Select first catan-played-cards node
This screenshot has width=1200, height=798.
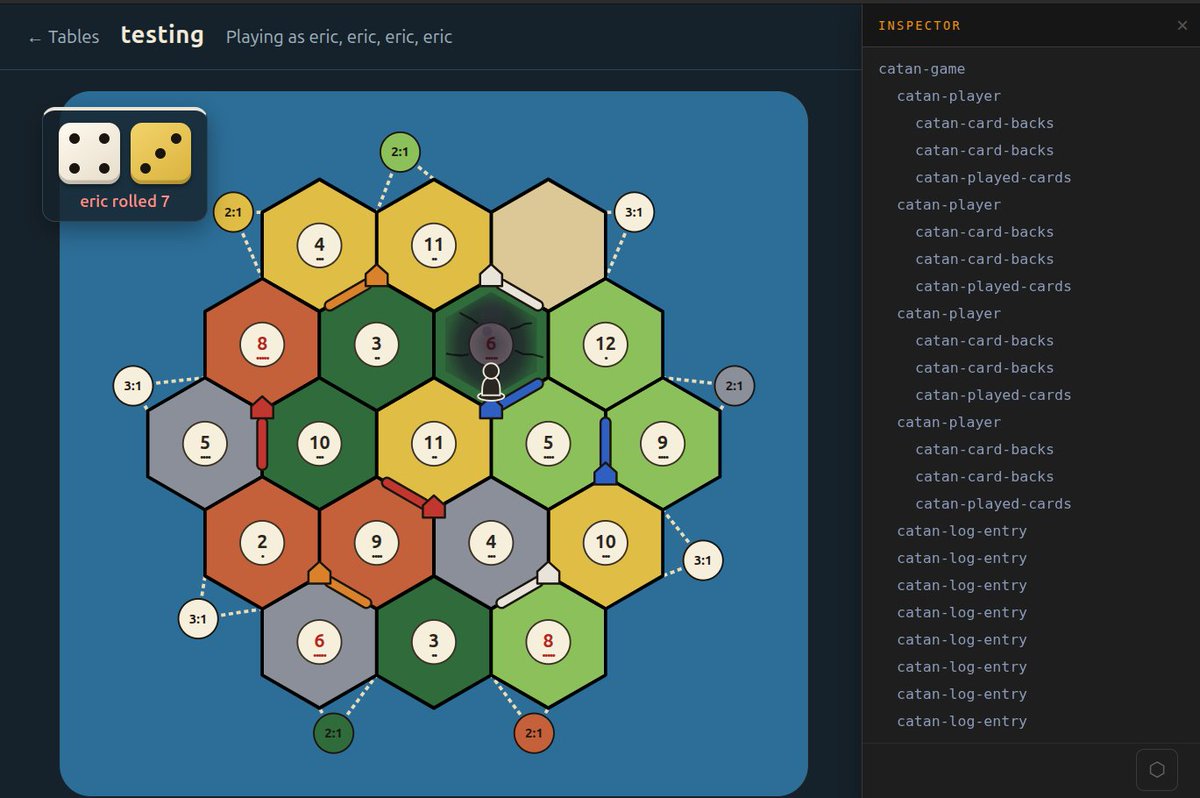pos(993,178)
